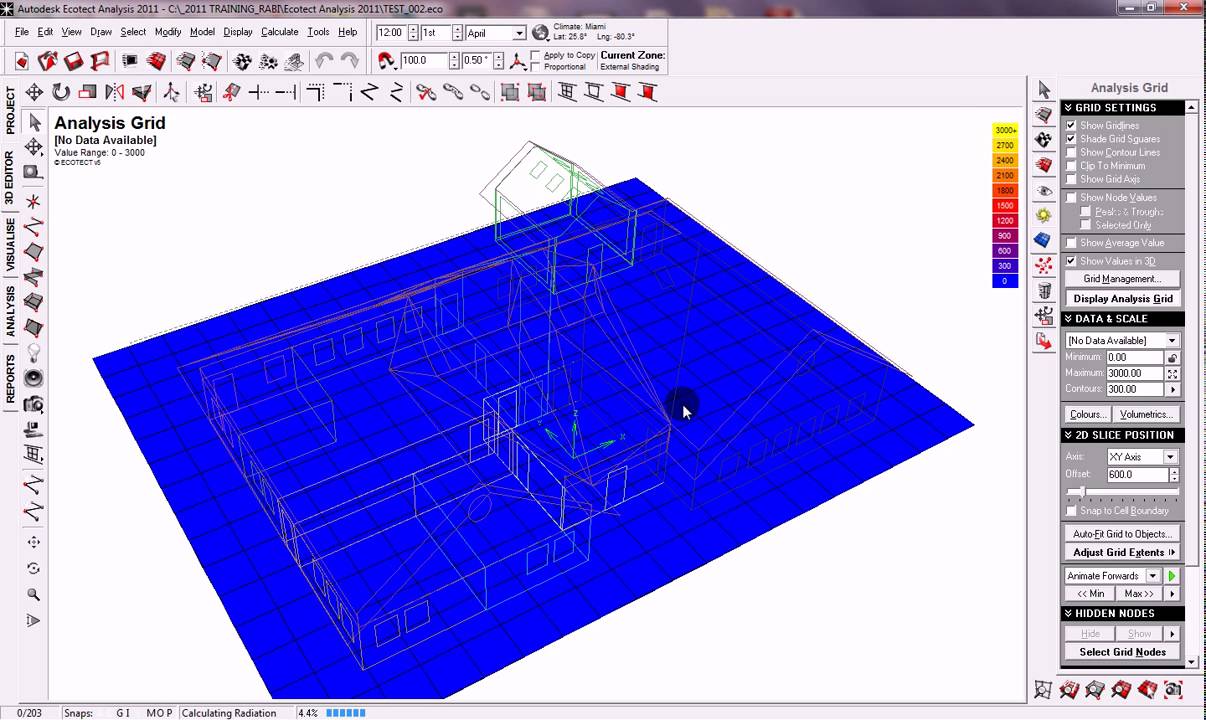Screen dimensions: 1206x720
Task: Enable Snap to Cell Boundary
Action: click(x=1071, y=511)
